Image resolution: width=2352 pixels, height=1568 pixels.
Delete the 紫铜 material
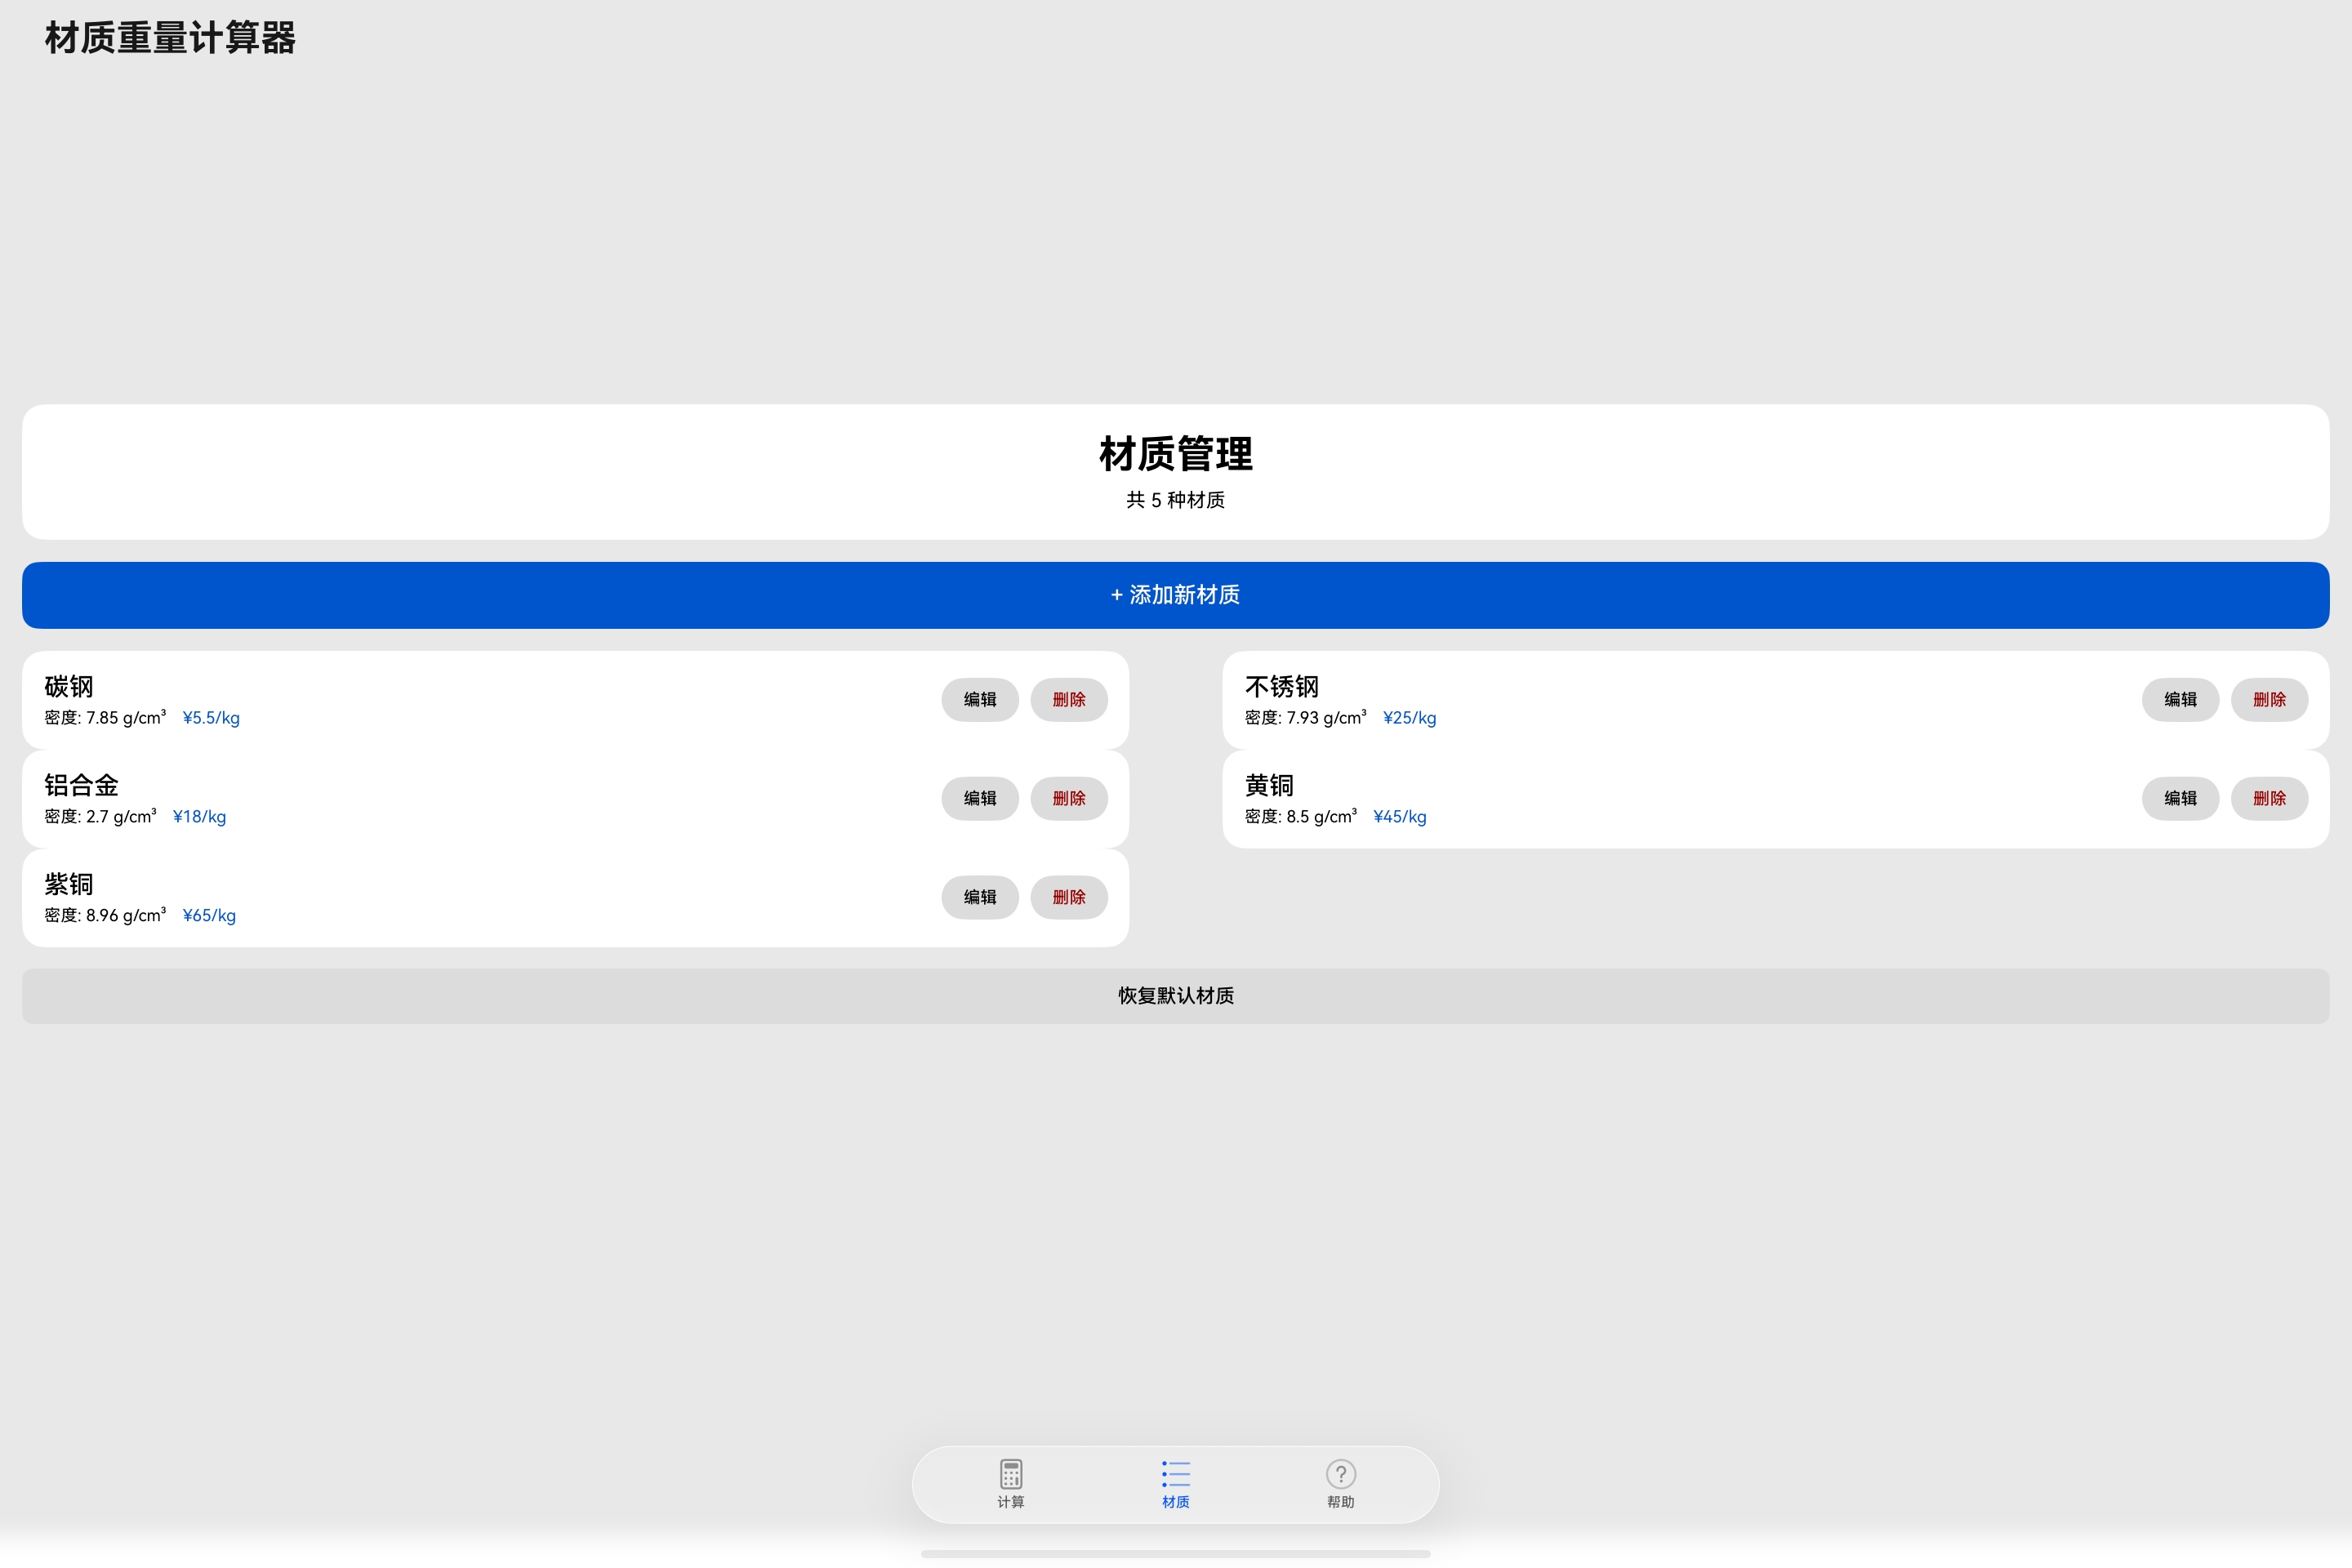(x=1069, y=898)
